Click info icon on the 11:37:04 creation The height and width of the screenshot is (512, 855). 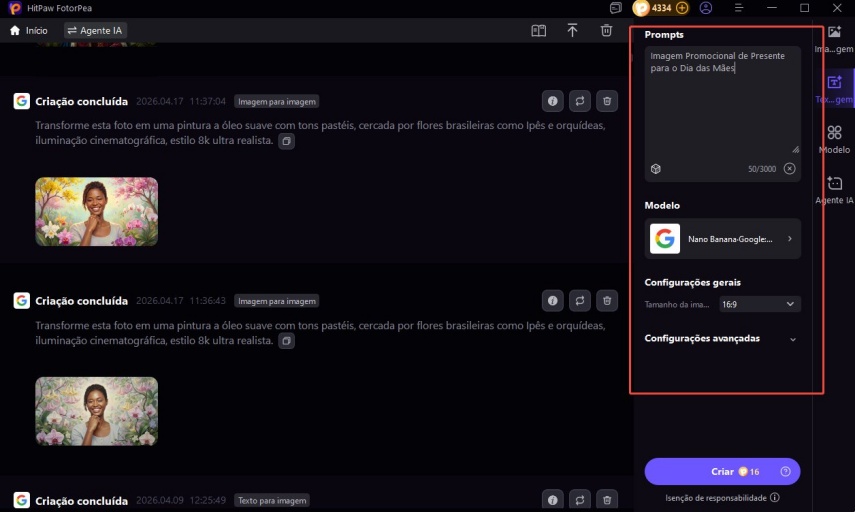coord(551,101)
